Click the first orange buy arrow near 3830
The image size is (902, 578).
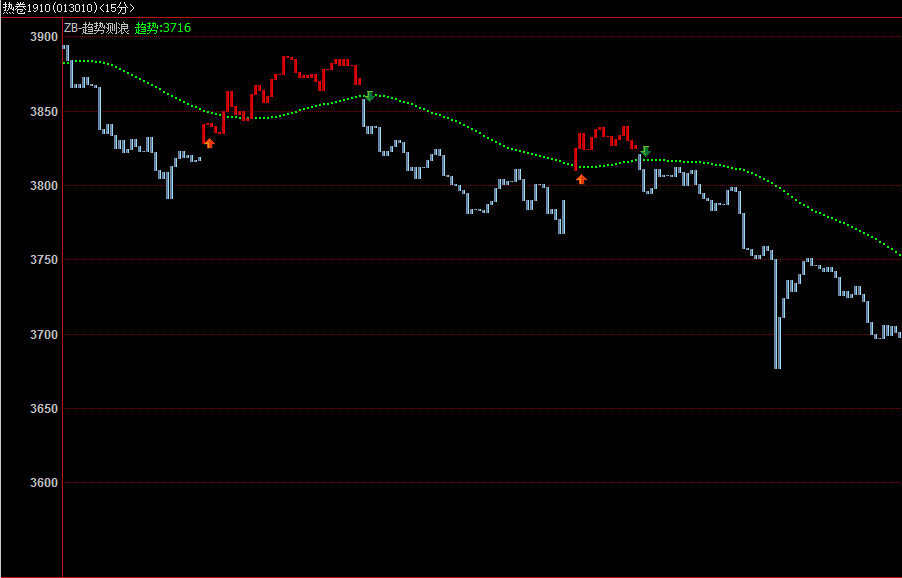(209, 143)
